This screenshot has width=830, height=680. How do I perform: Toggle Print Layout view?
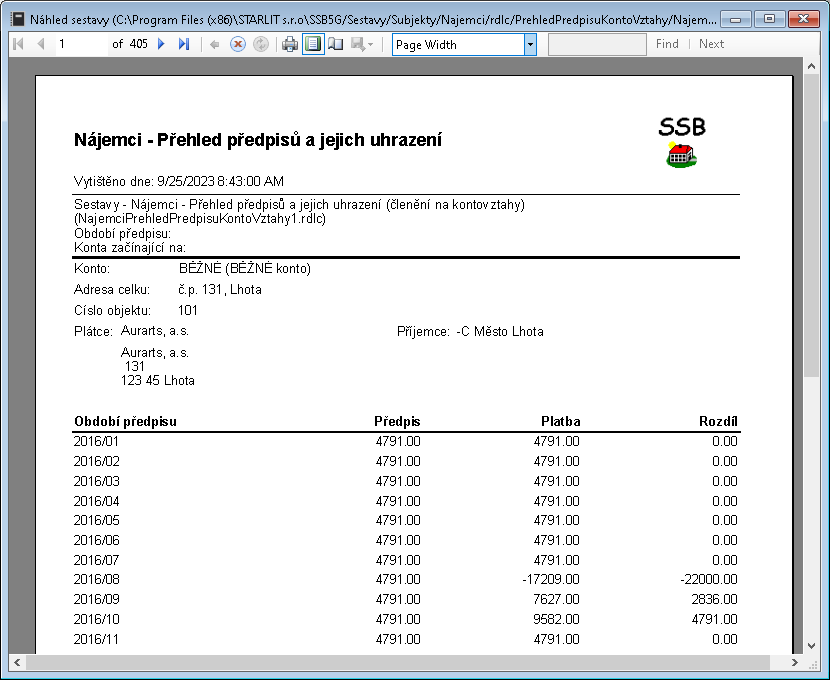coord(313,44)
